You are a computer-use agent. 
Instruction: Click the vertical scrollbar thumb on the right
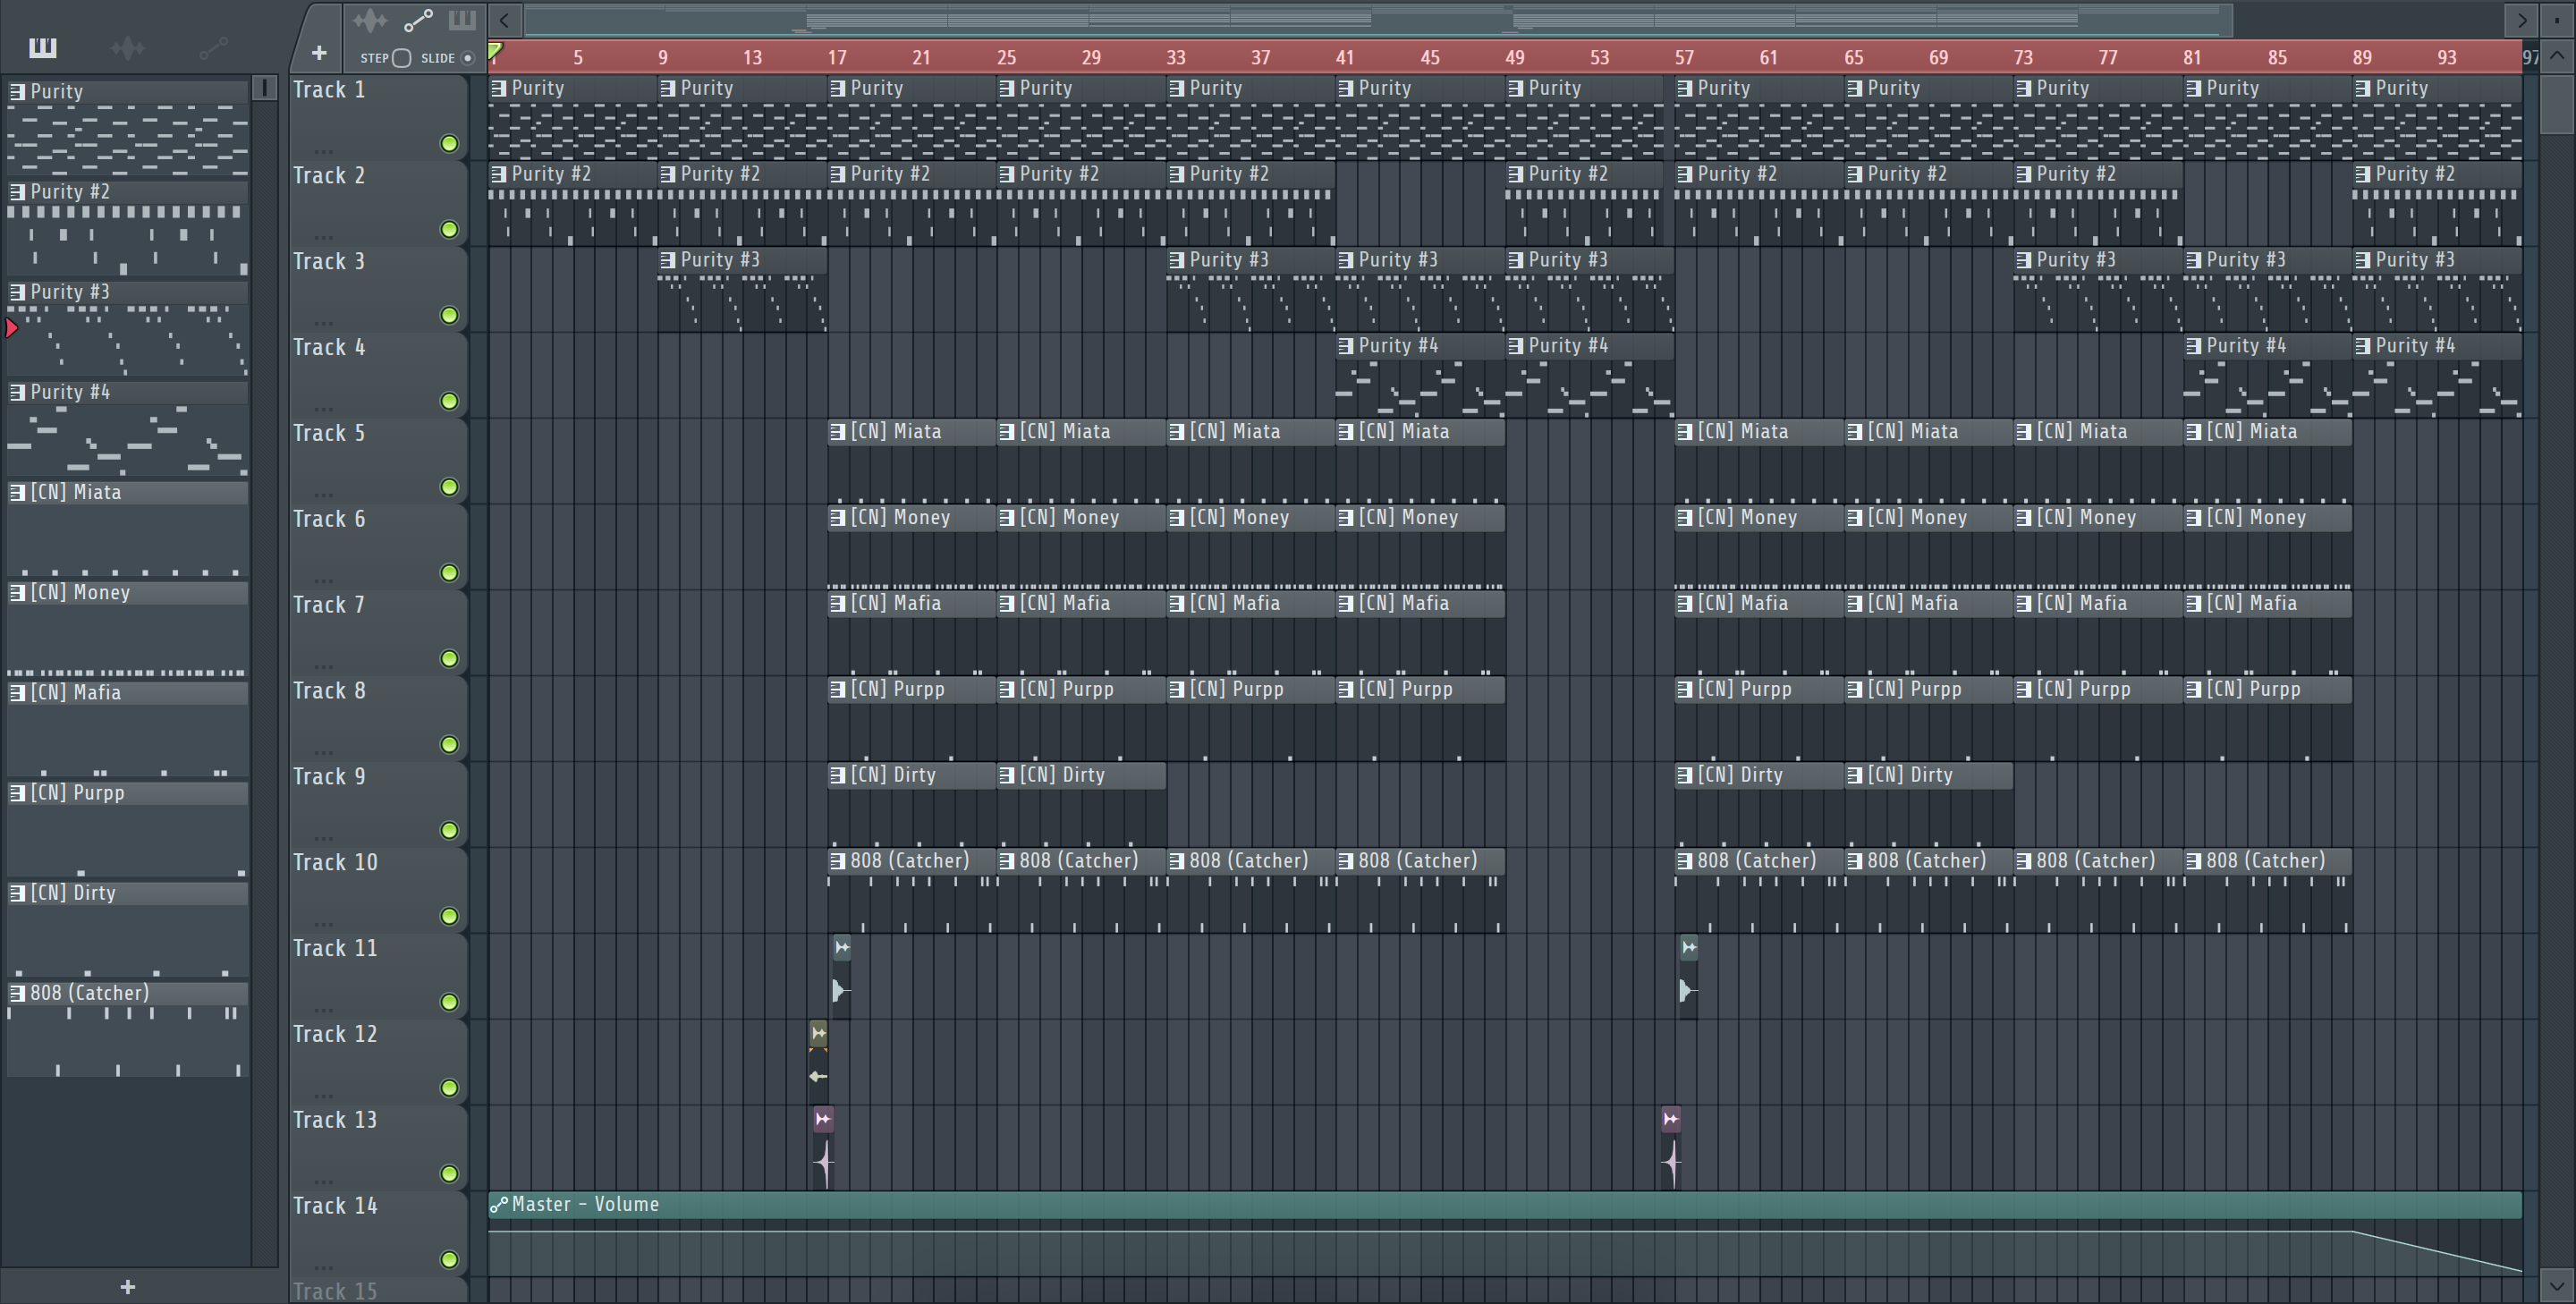2557,102
